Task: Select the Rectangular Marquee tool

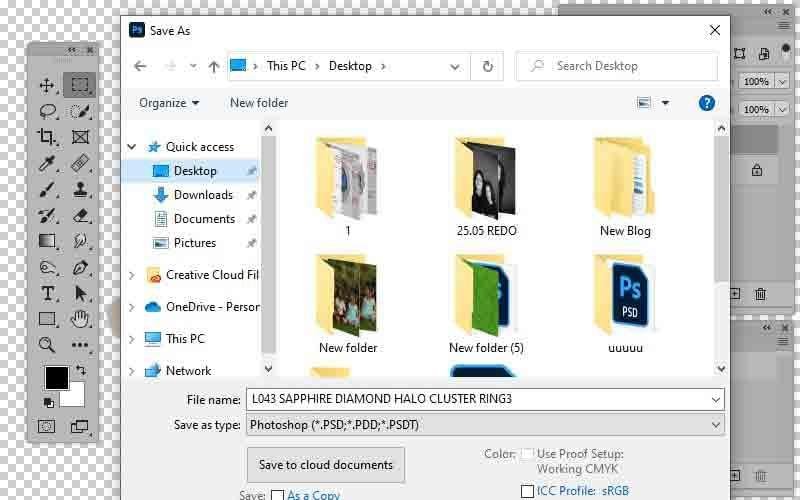Action: click(80, 85)
